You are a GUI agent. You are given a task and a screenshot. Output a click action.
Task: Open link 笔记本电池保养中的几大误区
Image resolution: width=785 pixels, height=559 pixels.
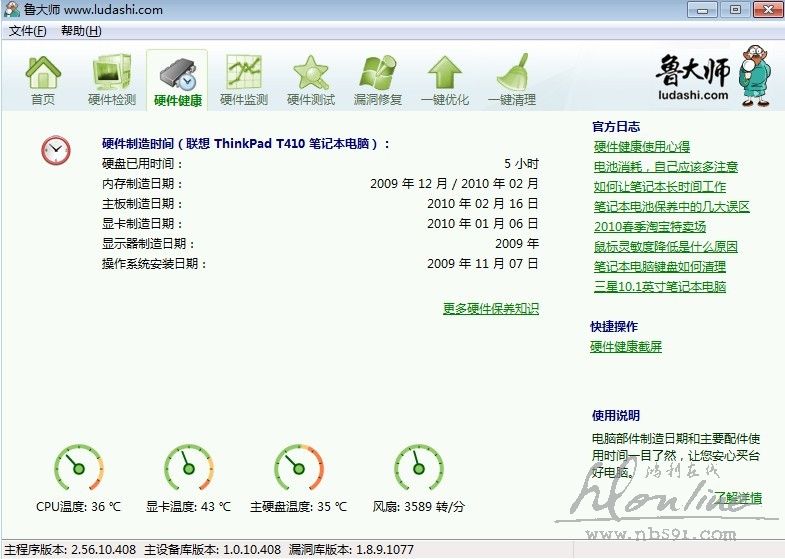coord(672,207)
